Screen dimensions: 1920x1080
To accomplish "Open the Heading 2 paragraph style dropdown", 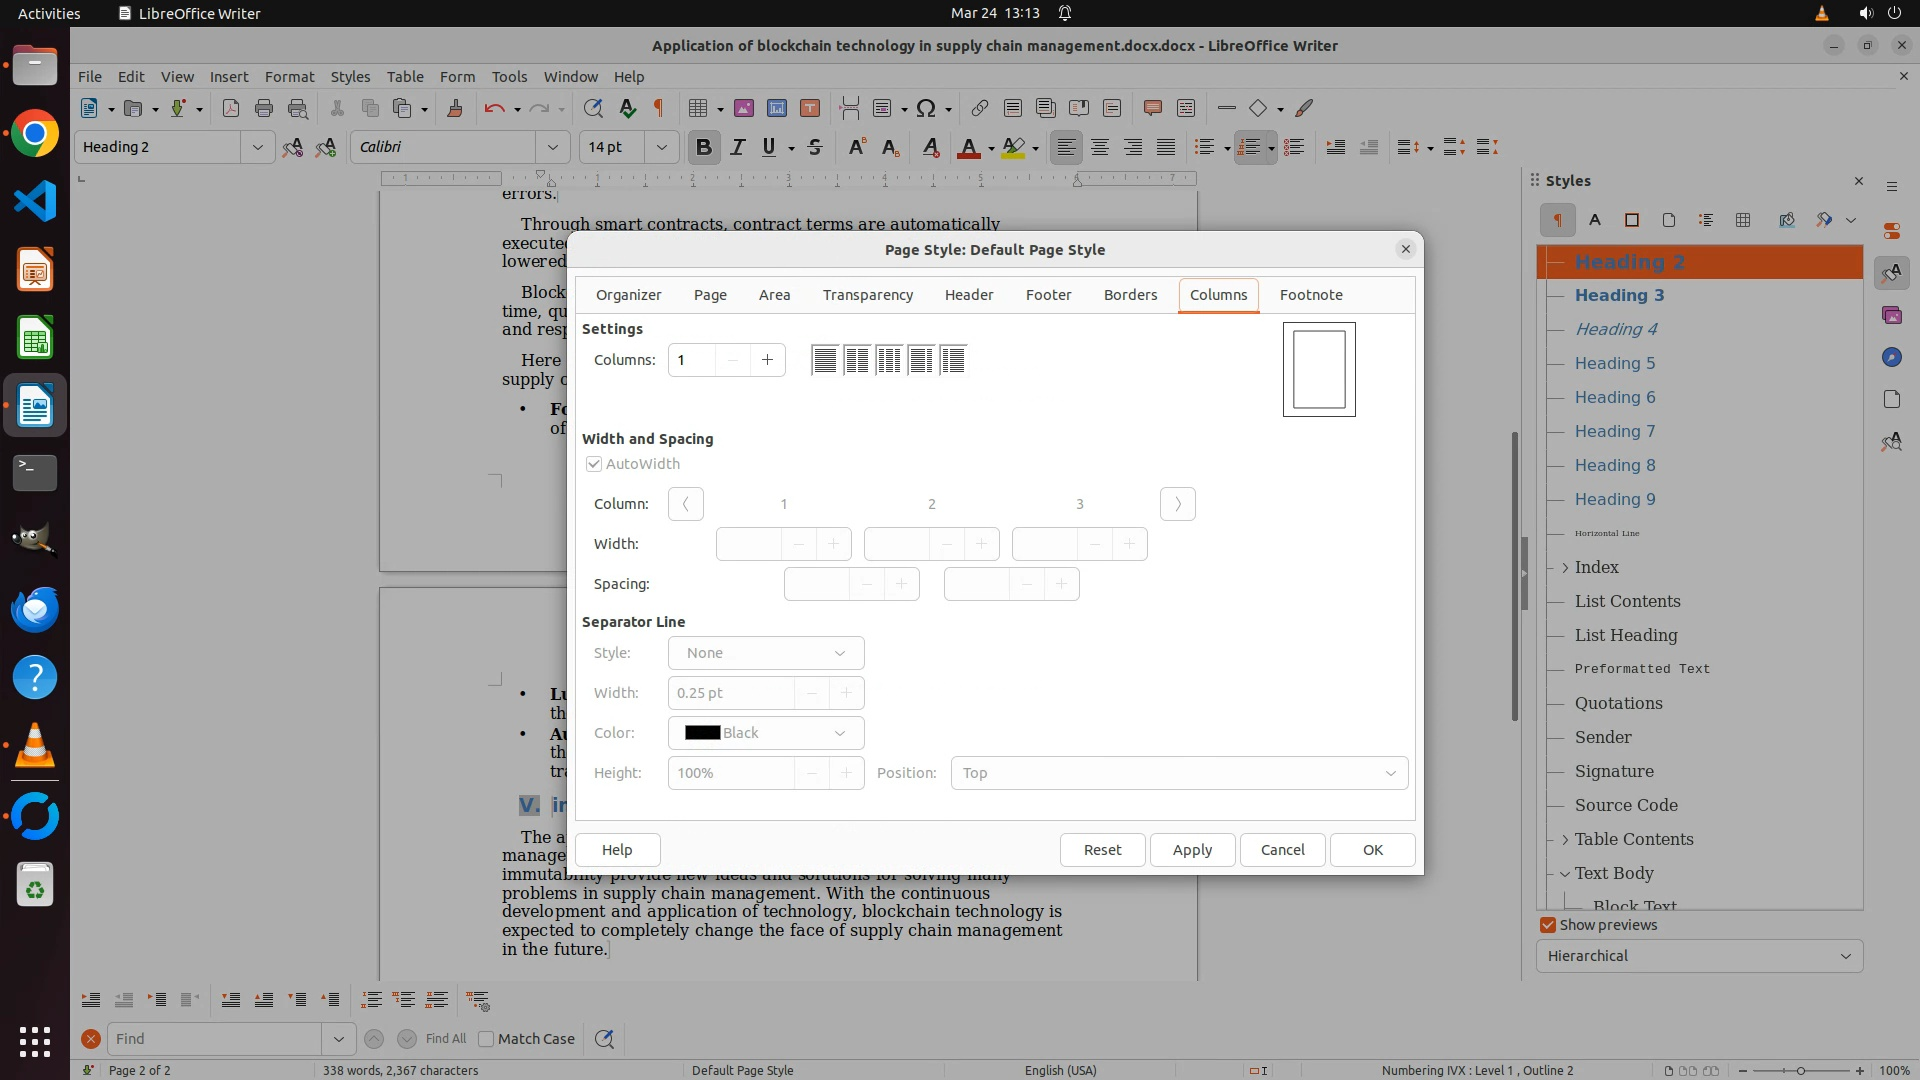I will tap(257, 148).
